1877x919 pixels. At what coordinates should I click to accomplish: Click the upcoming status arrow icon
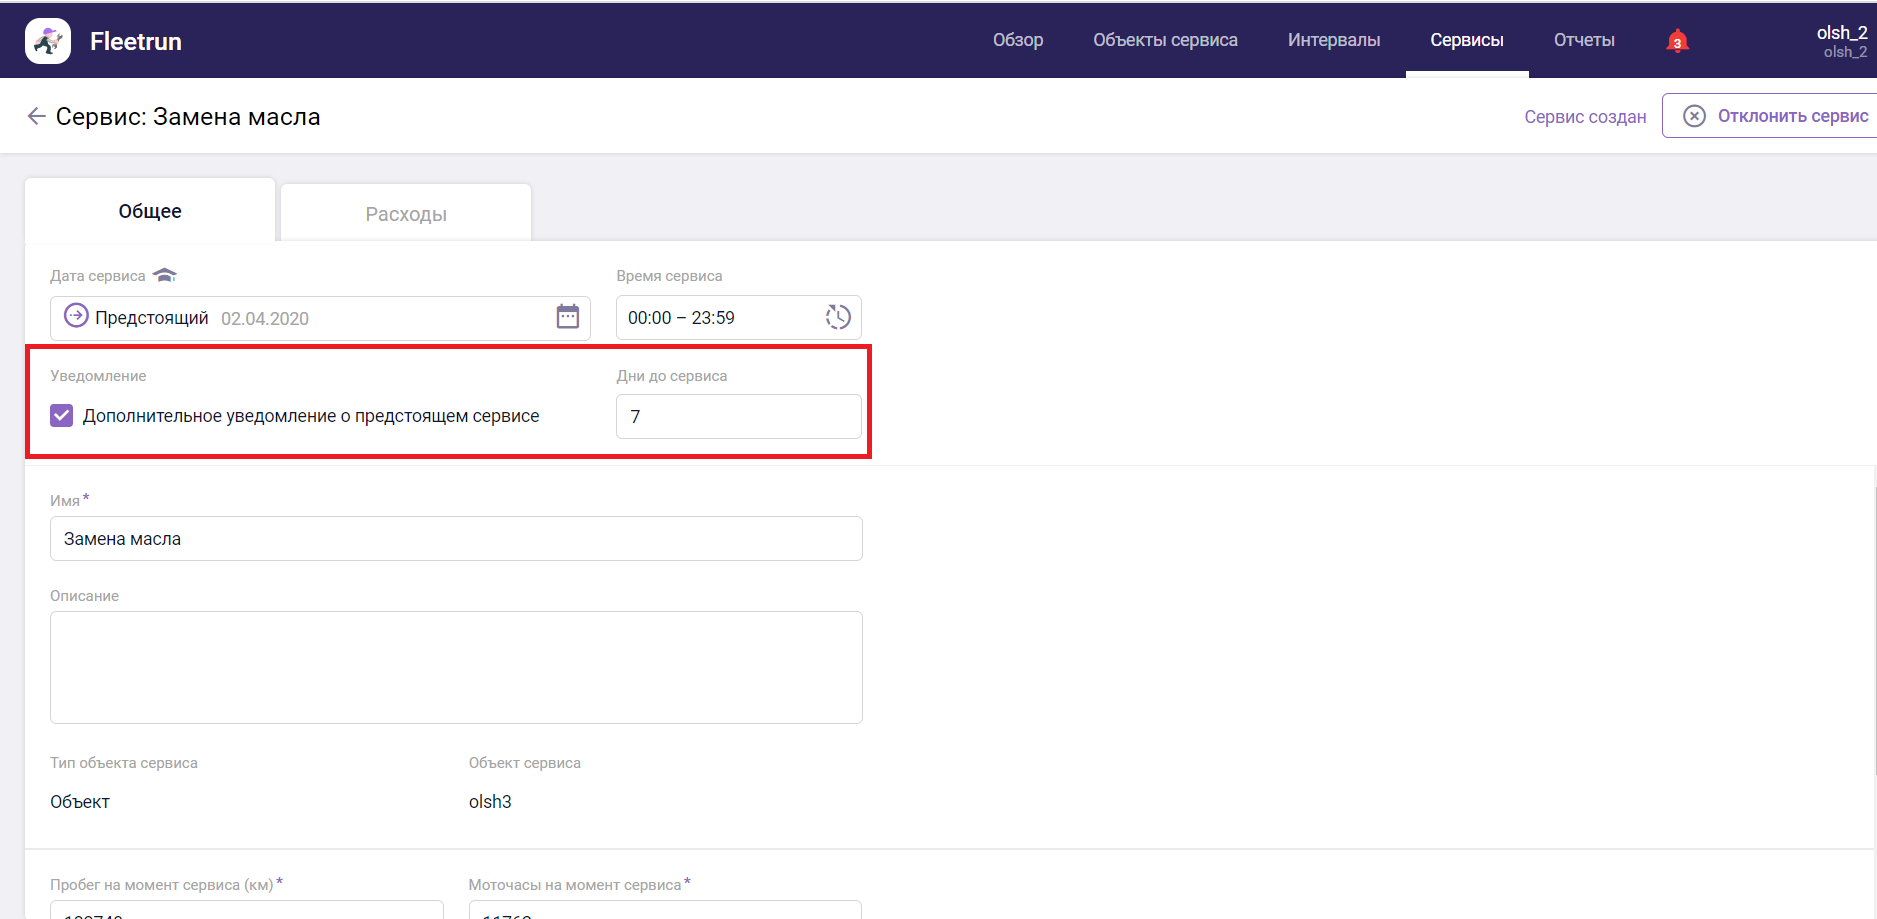tap(76, 316)
